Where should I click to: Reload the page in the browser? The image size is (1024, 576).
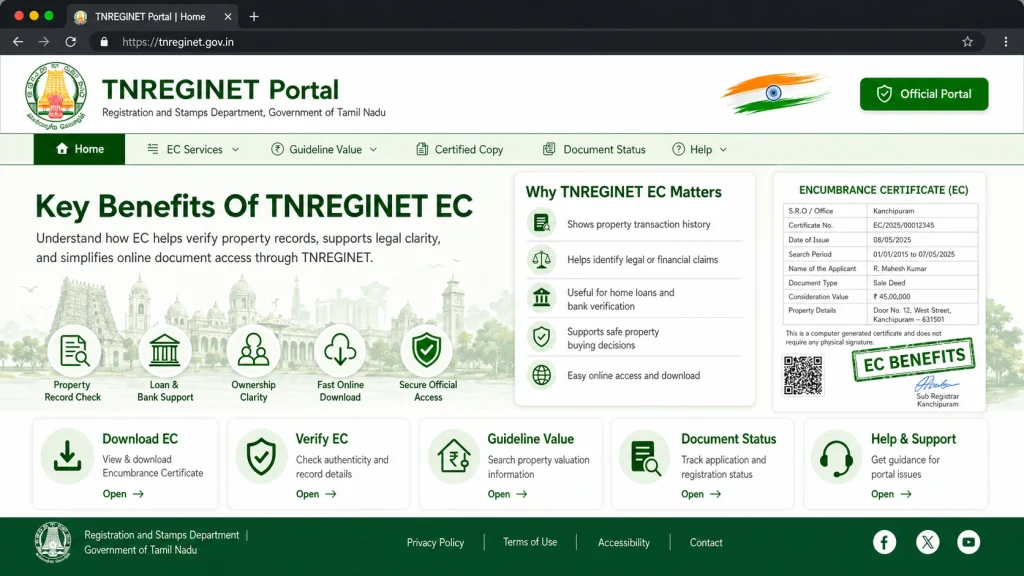click(71, 42)
